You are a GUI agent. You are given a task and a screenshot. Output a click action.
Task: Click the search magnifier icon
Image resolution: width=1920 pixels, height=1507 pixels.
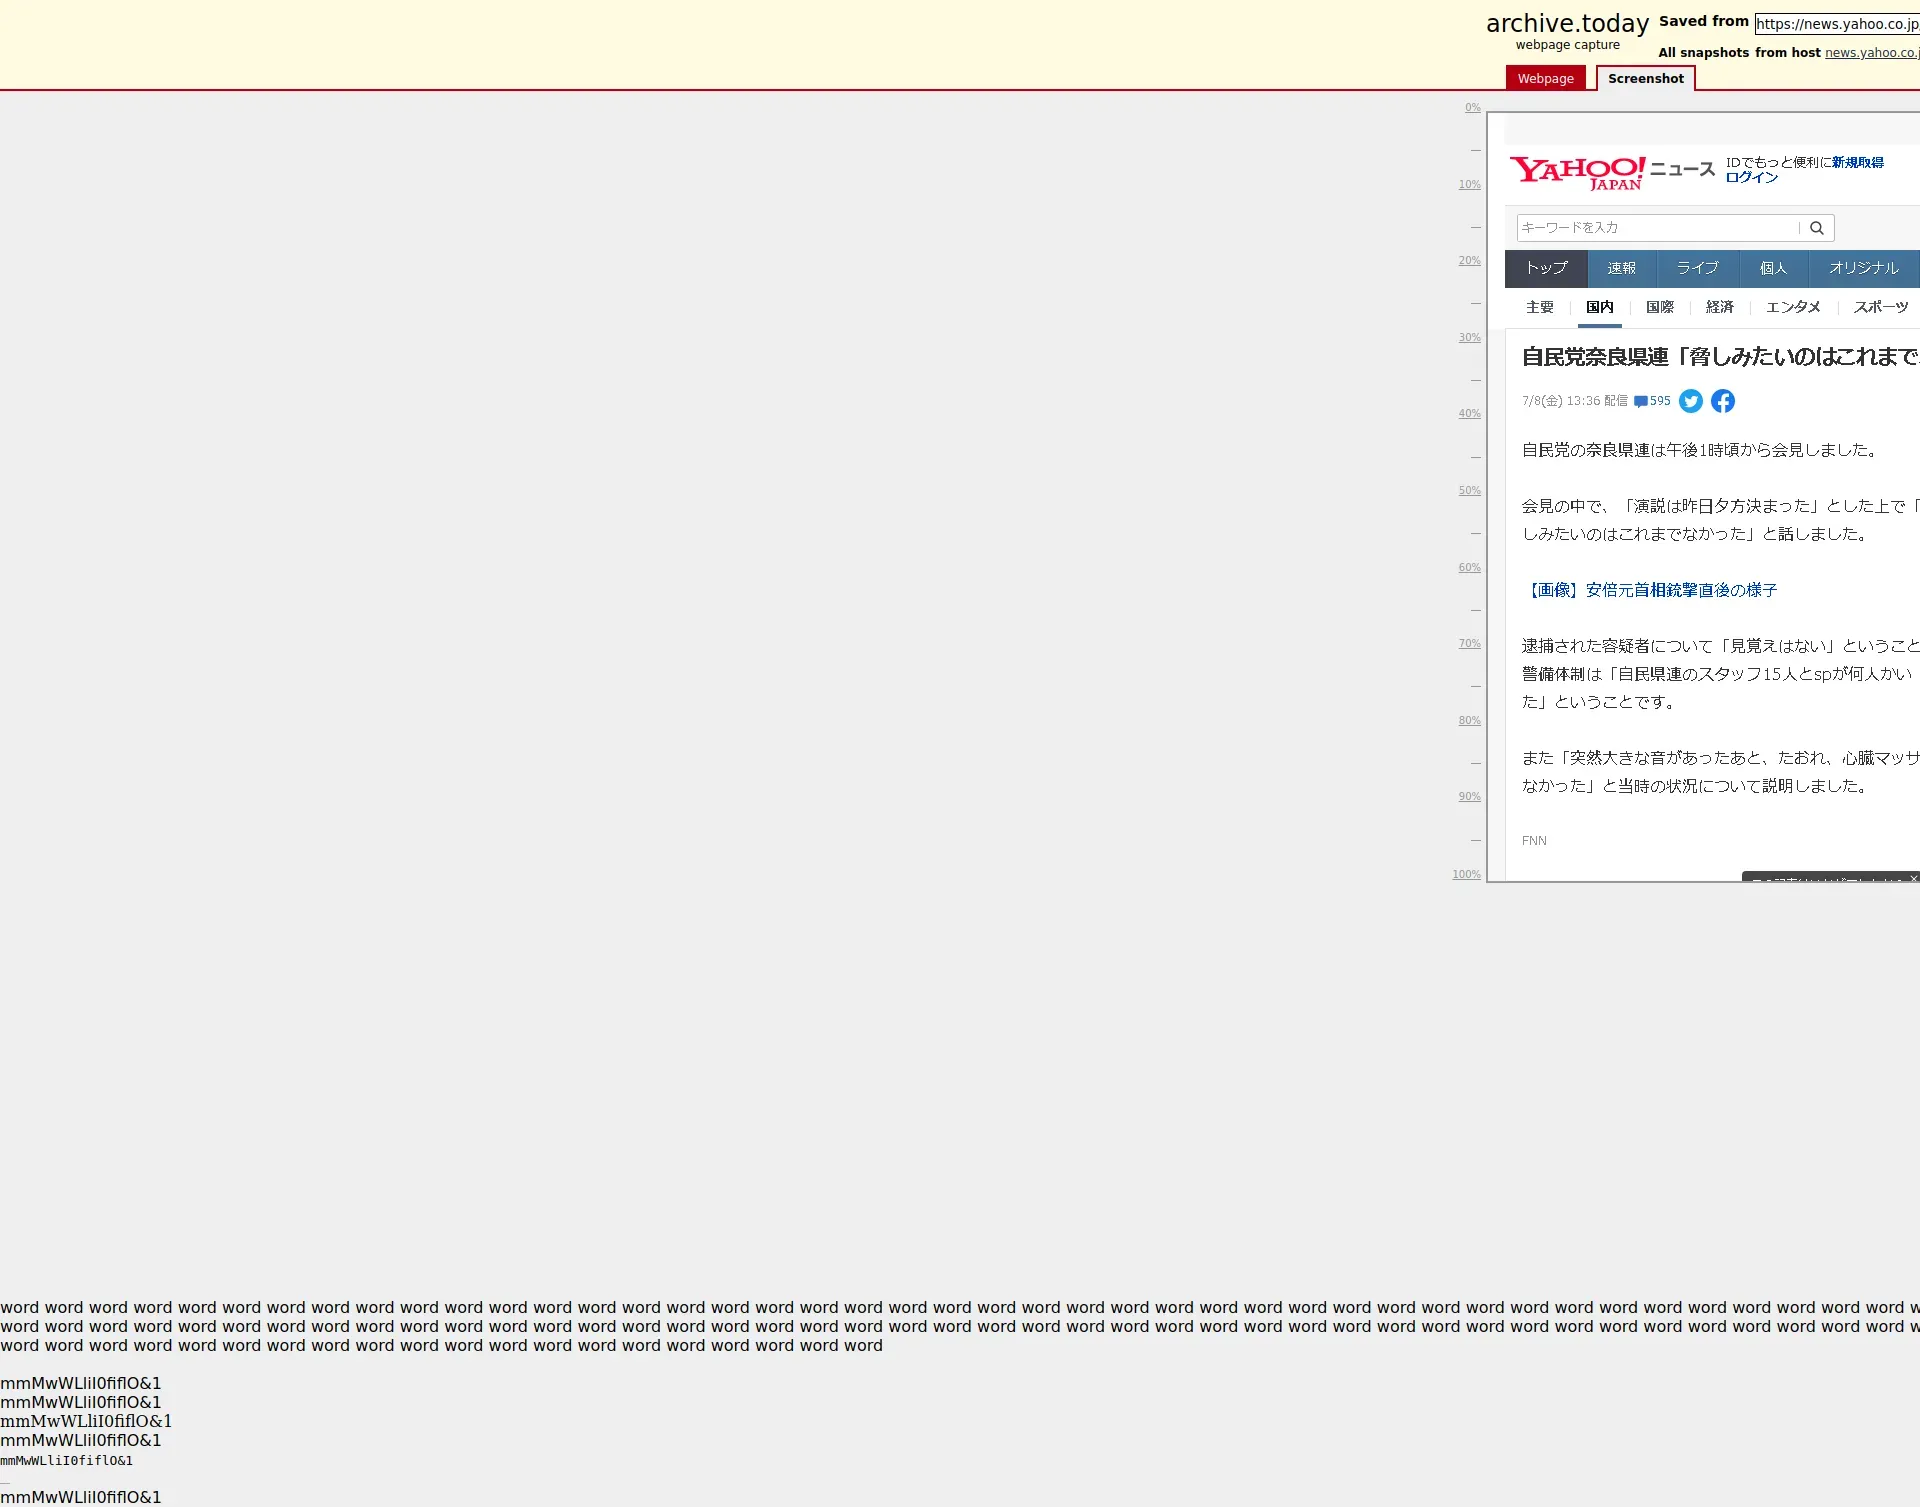(x=1817, y=228)
